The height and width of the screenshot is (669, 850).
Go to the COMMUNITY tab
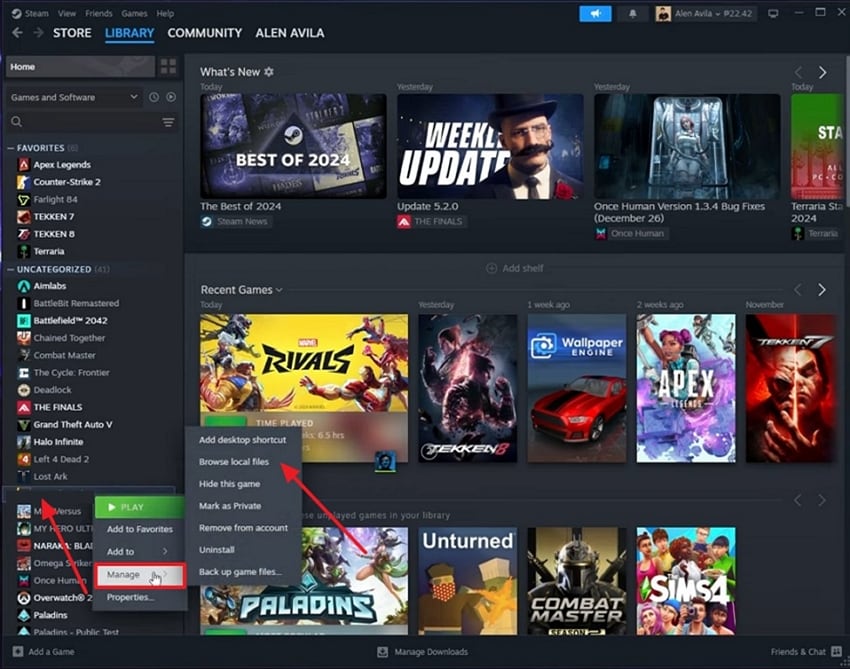click(x=204, y=33)
